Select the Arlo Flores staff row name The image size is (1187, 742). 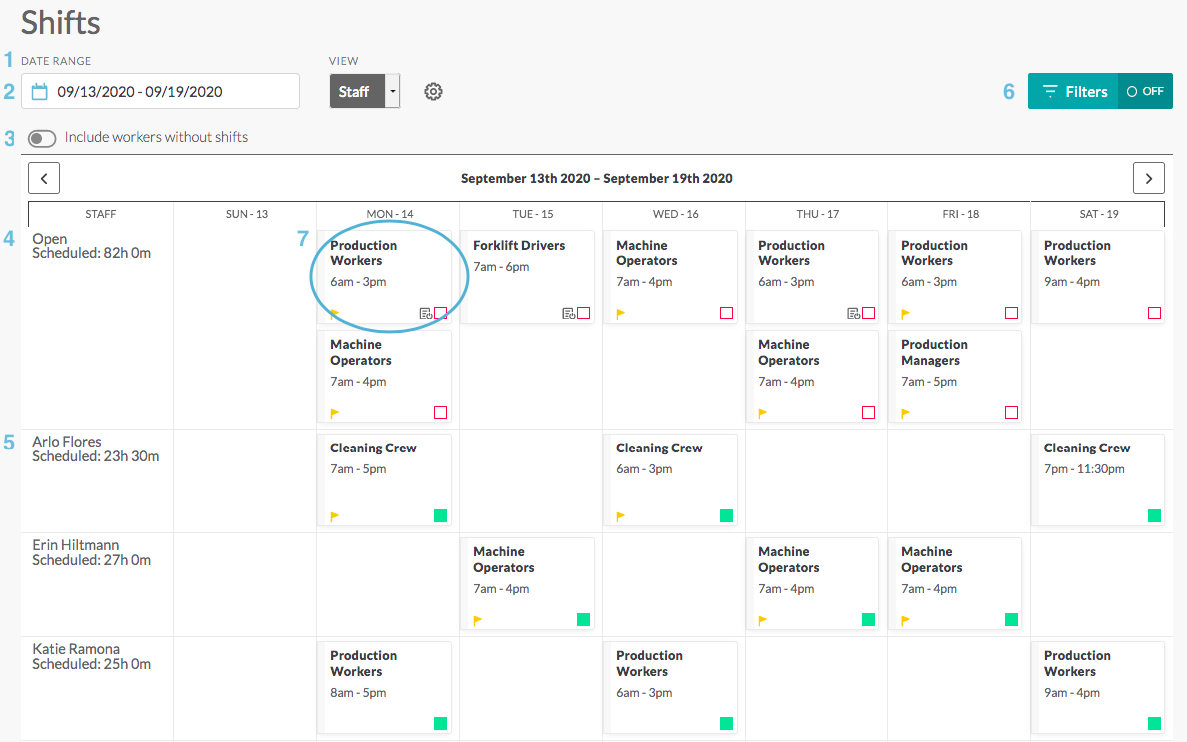pyautogui.click(x=67, y=441)
